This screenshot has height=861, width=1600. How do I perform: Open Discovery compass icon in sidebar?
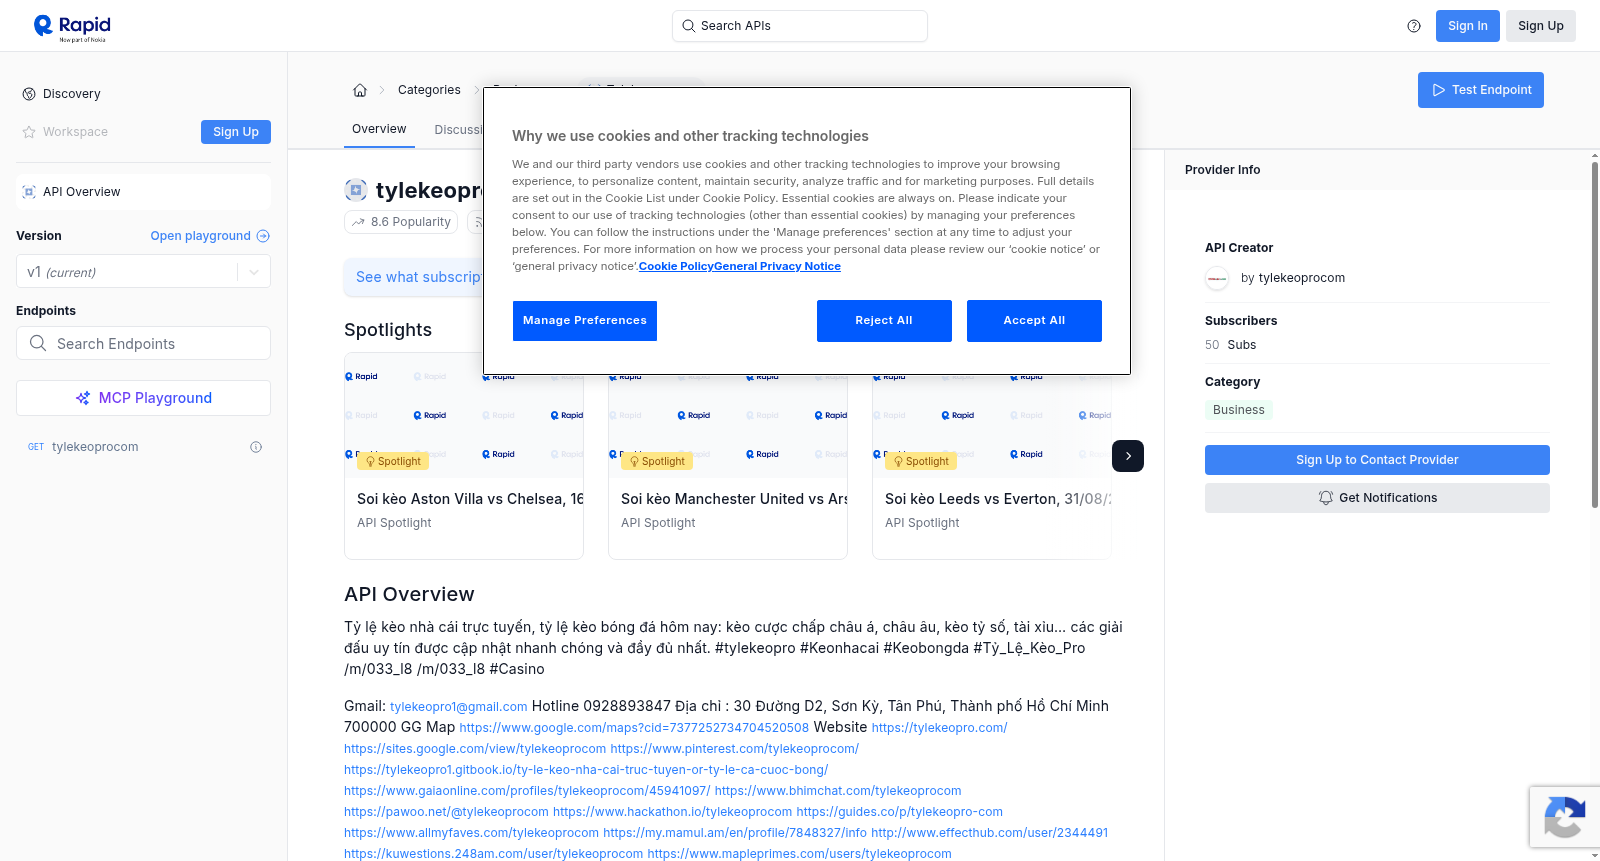(29, 94)
